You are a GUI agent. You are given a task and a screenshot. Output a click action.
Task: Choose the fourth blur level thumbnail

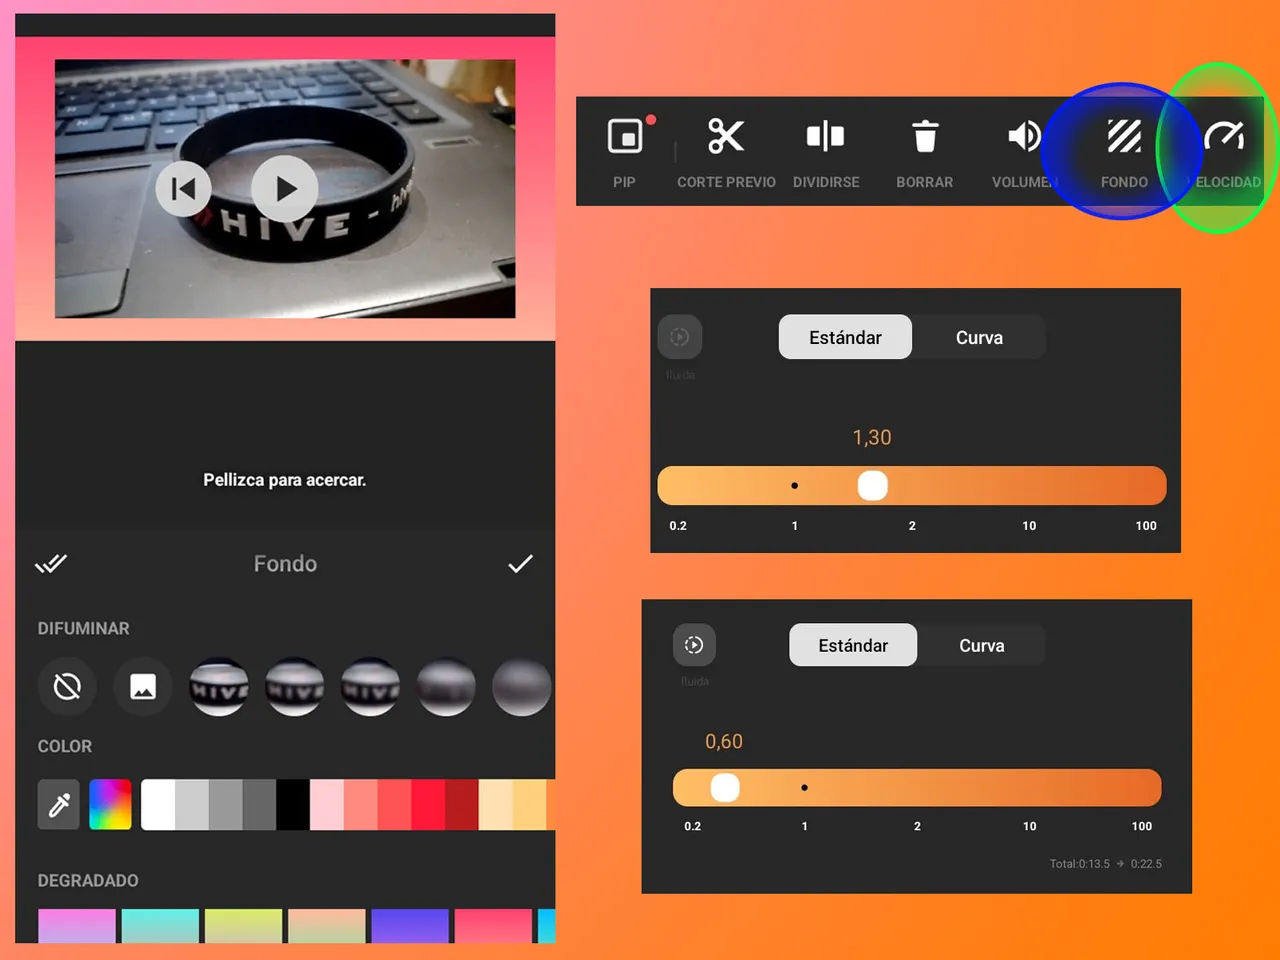click(446, 687)
